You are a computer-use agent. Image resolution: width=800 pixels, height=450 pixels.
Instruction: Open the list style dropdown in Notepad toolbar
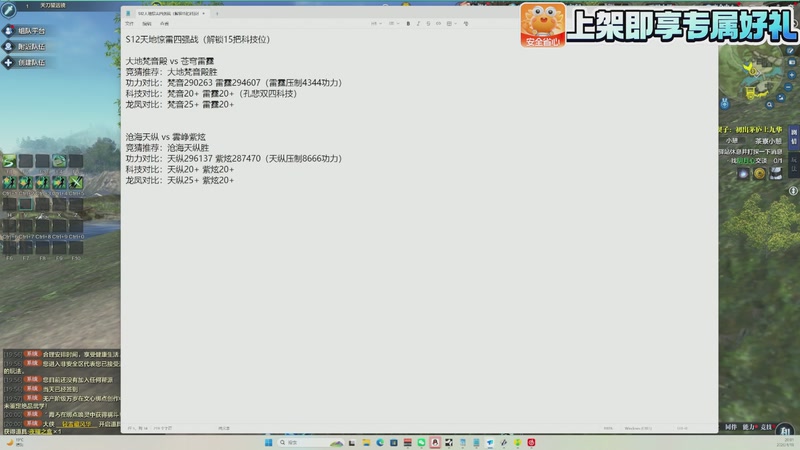393,23
